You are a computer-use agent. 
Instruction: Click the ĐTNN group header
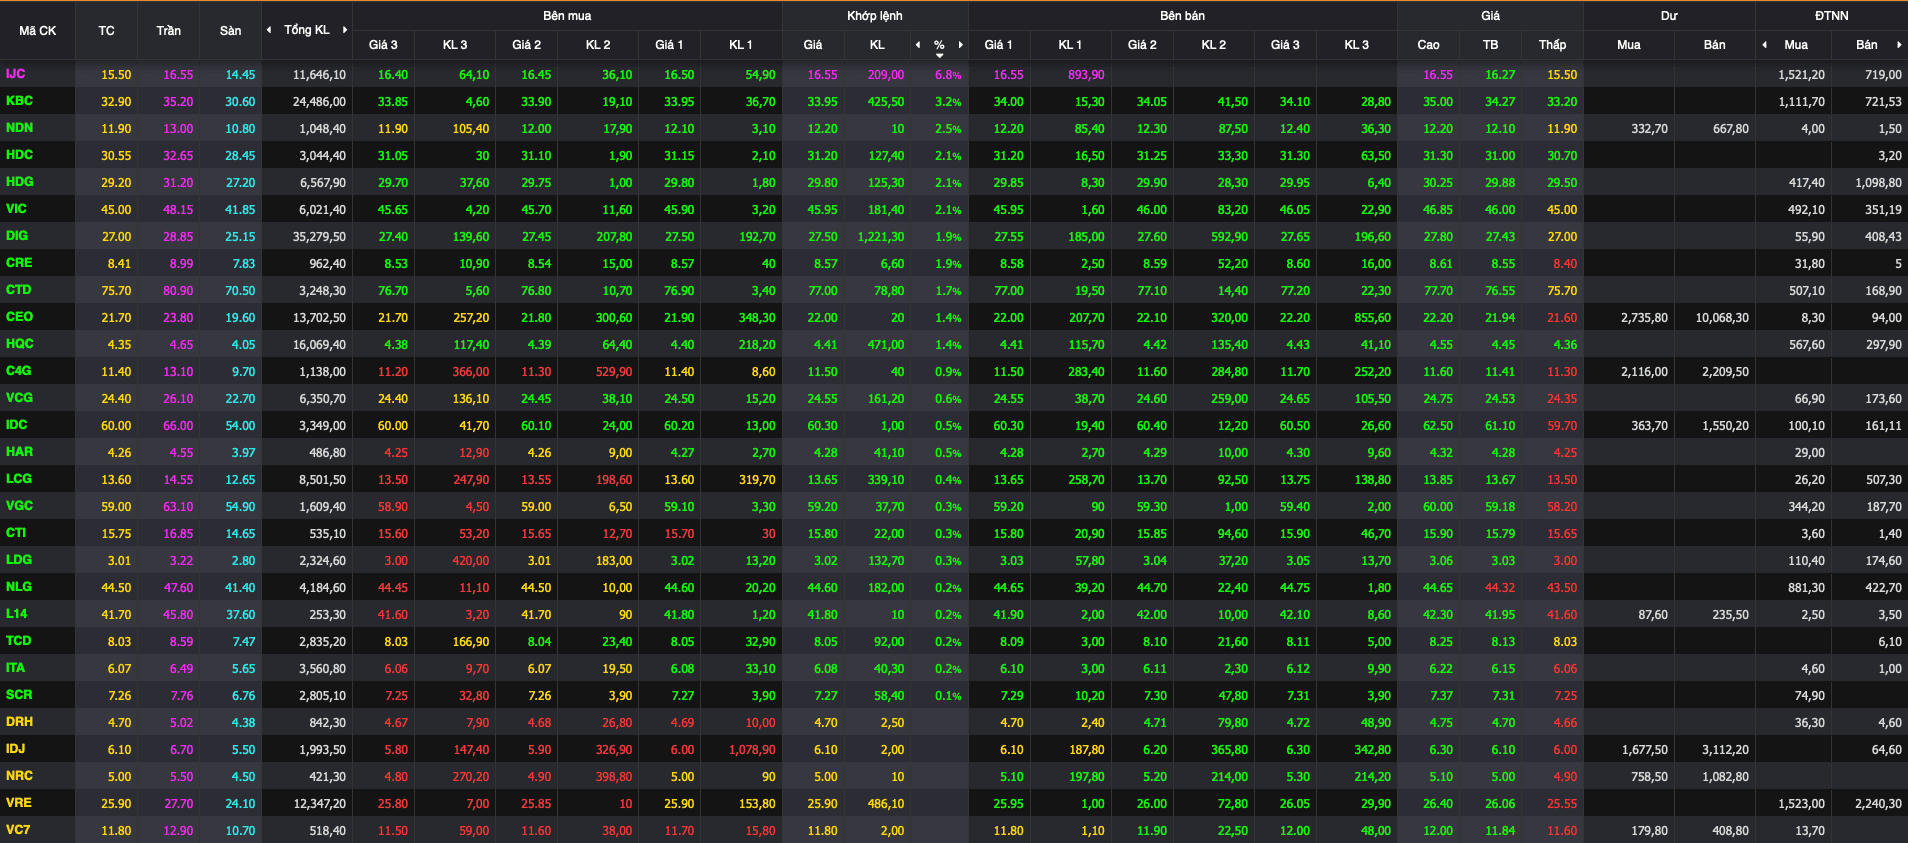point(1831,16)
